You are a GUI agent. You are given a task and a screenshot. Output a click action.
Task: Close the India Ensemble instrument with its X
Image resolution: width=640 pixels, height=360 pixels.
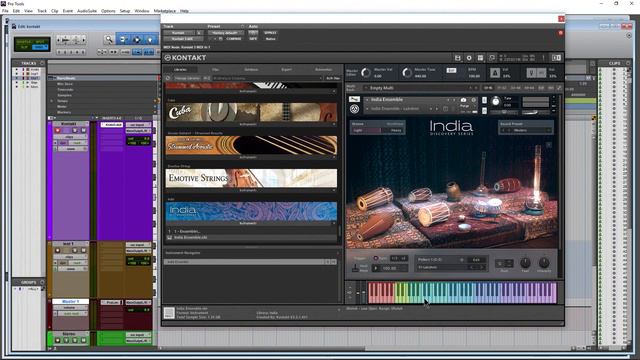click(553, 98)
